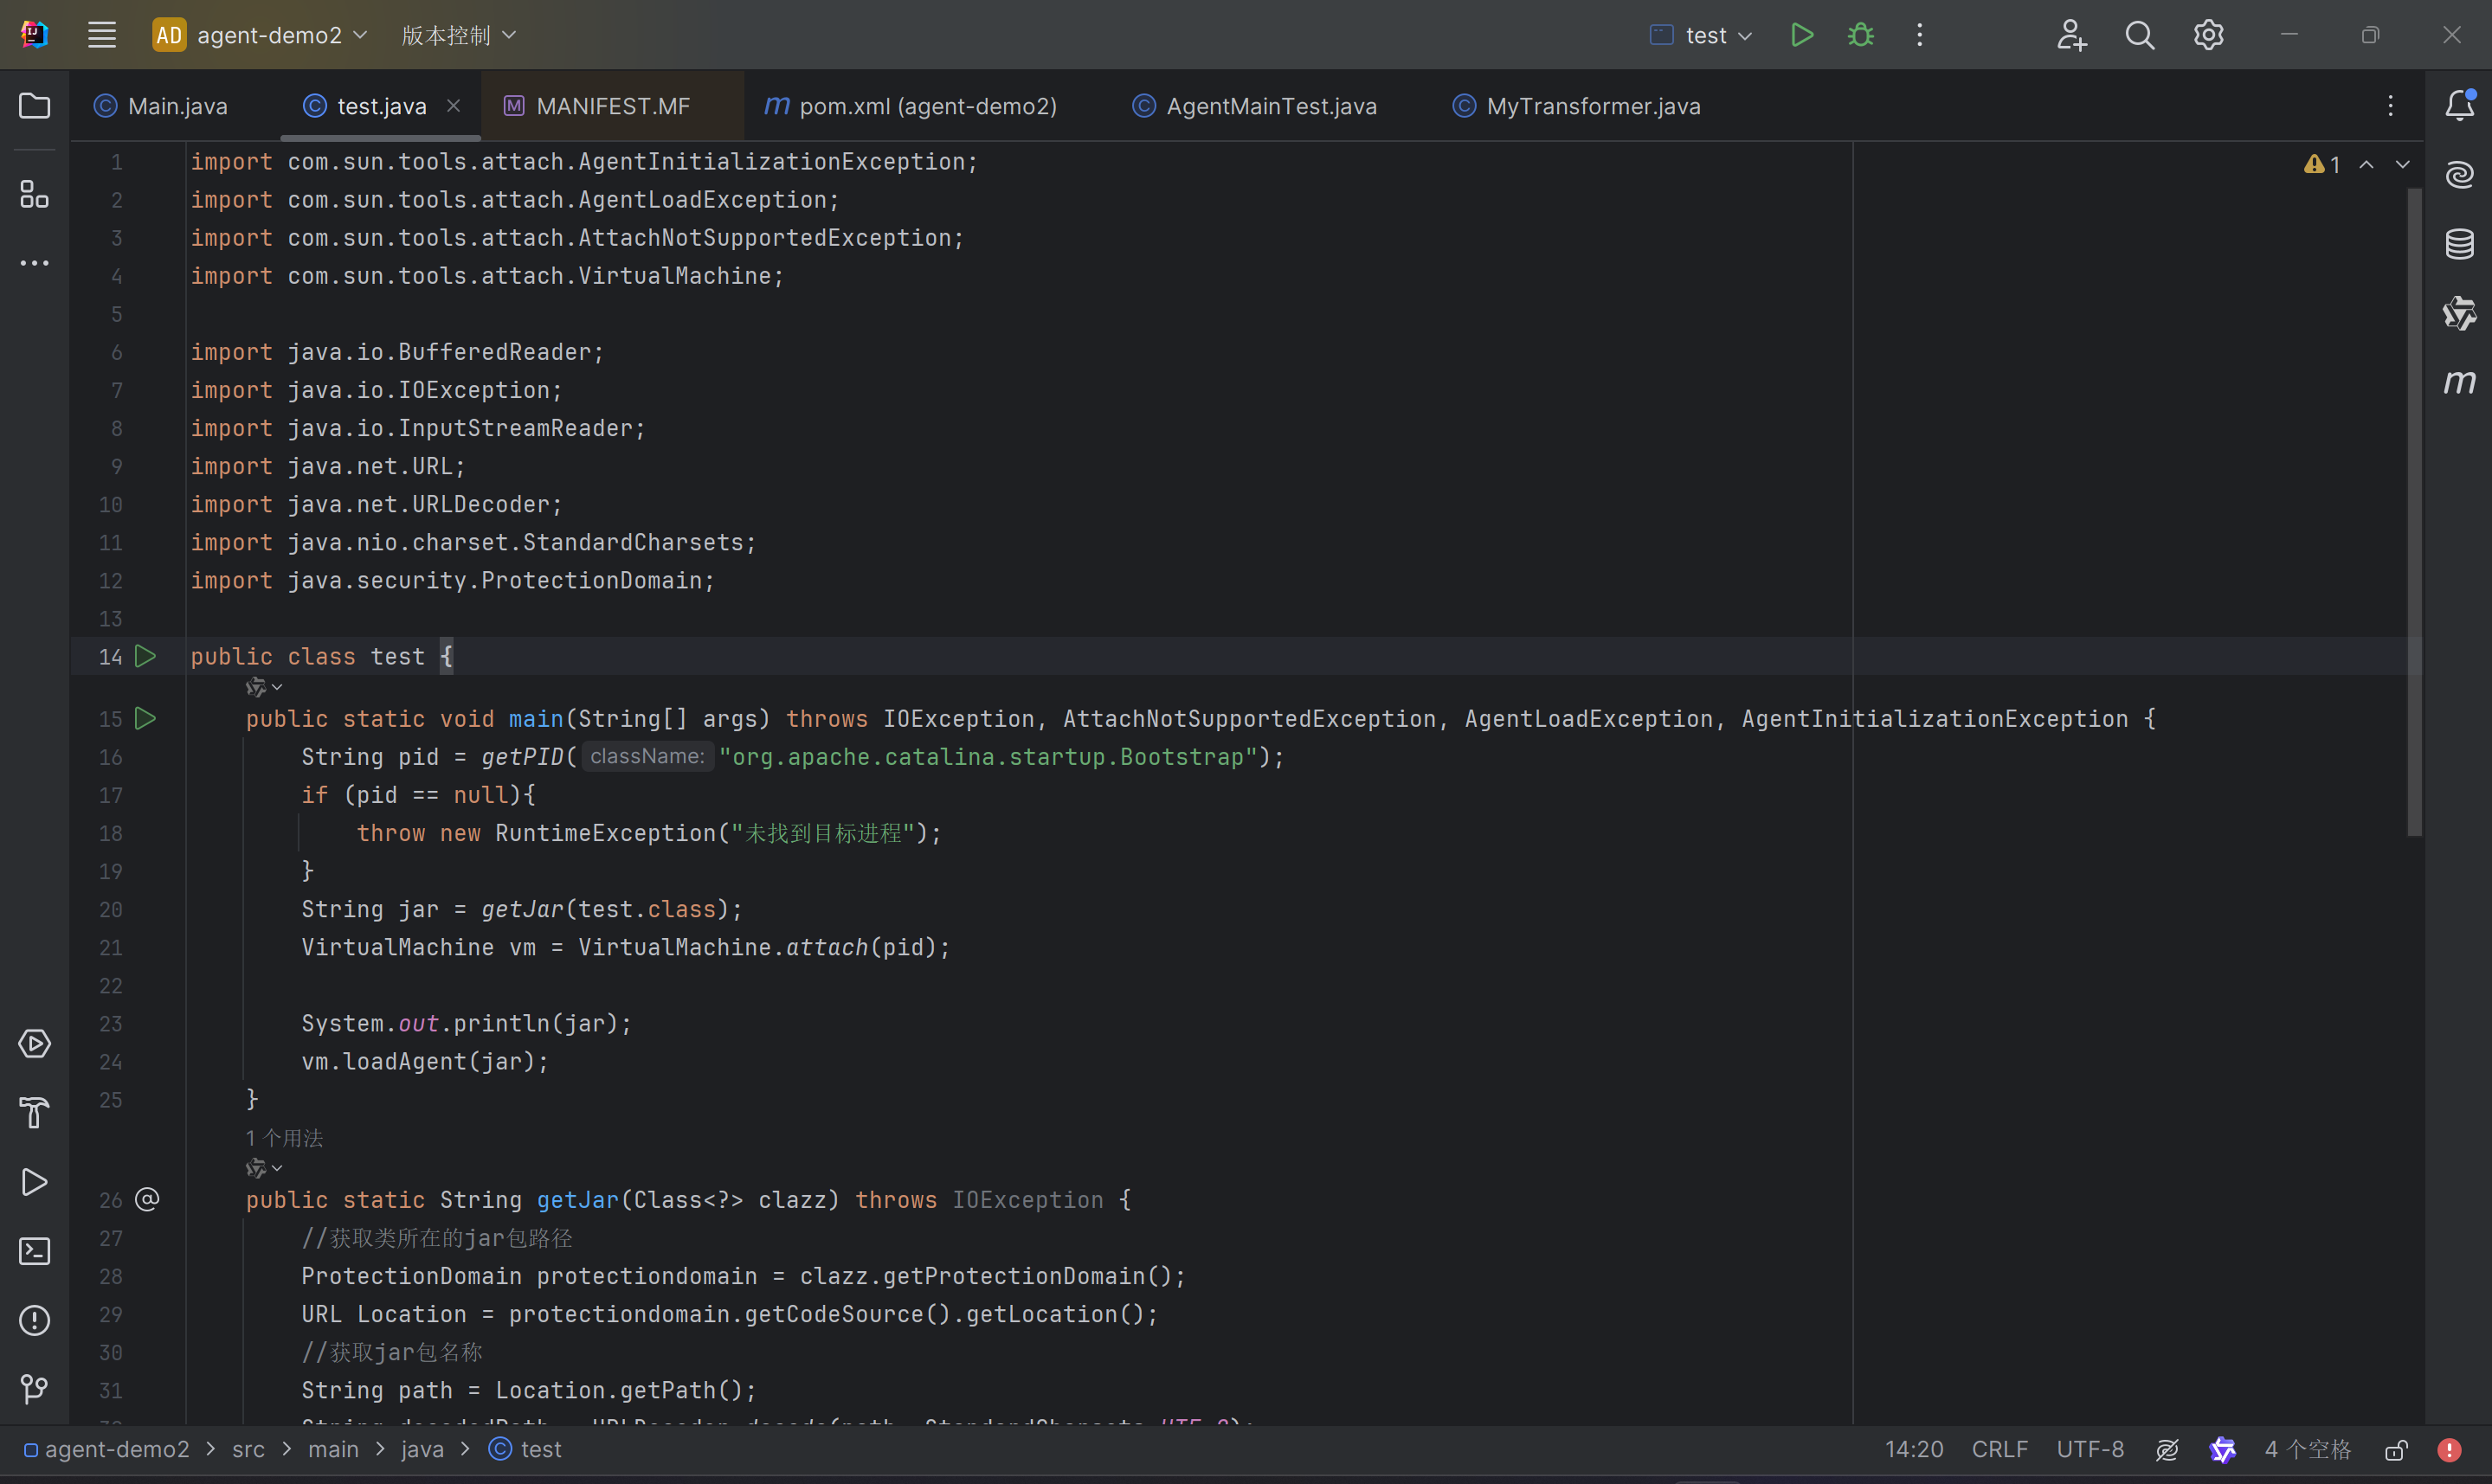Open the Structure tool window
The height and width of the screenshot is (1484, 2492).
34,194
